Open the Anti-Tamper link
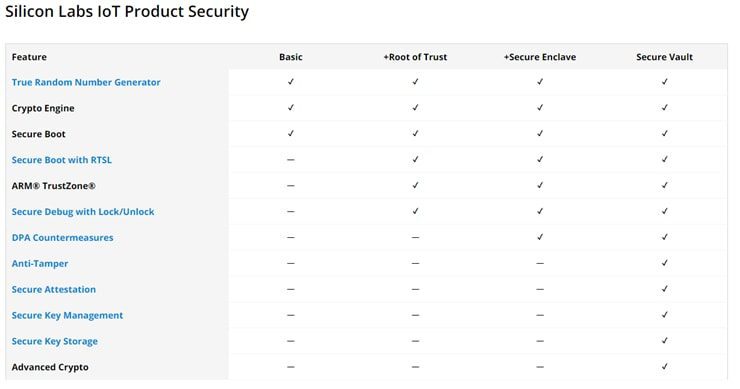This screenshot has width=740, height=389. (40, 264)
